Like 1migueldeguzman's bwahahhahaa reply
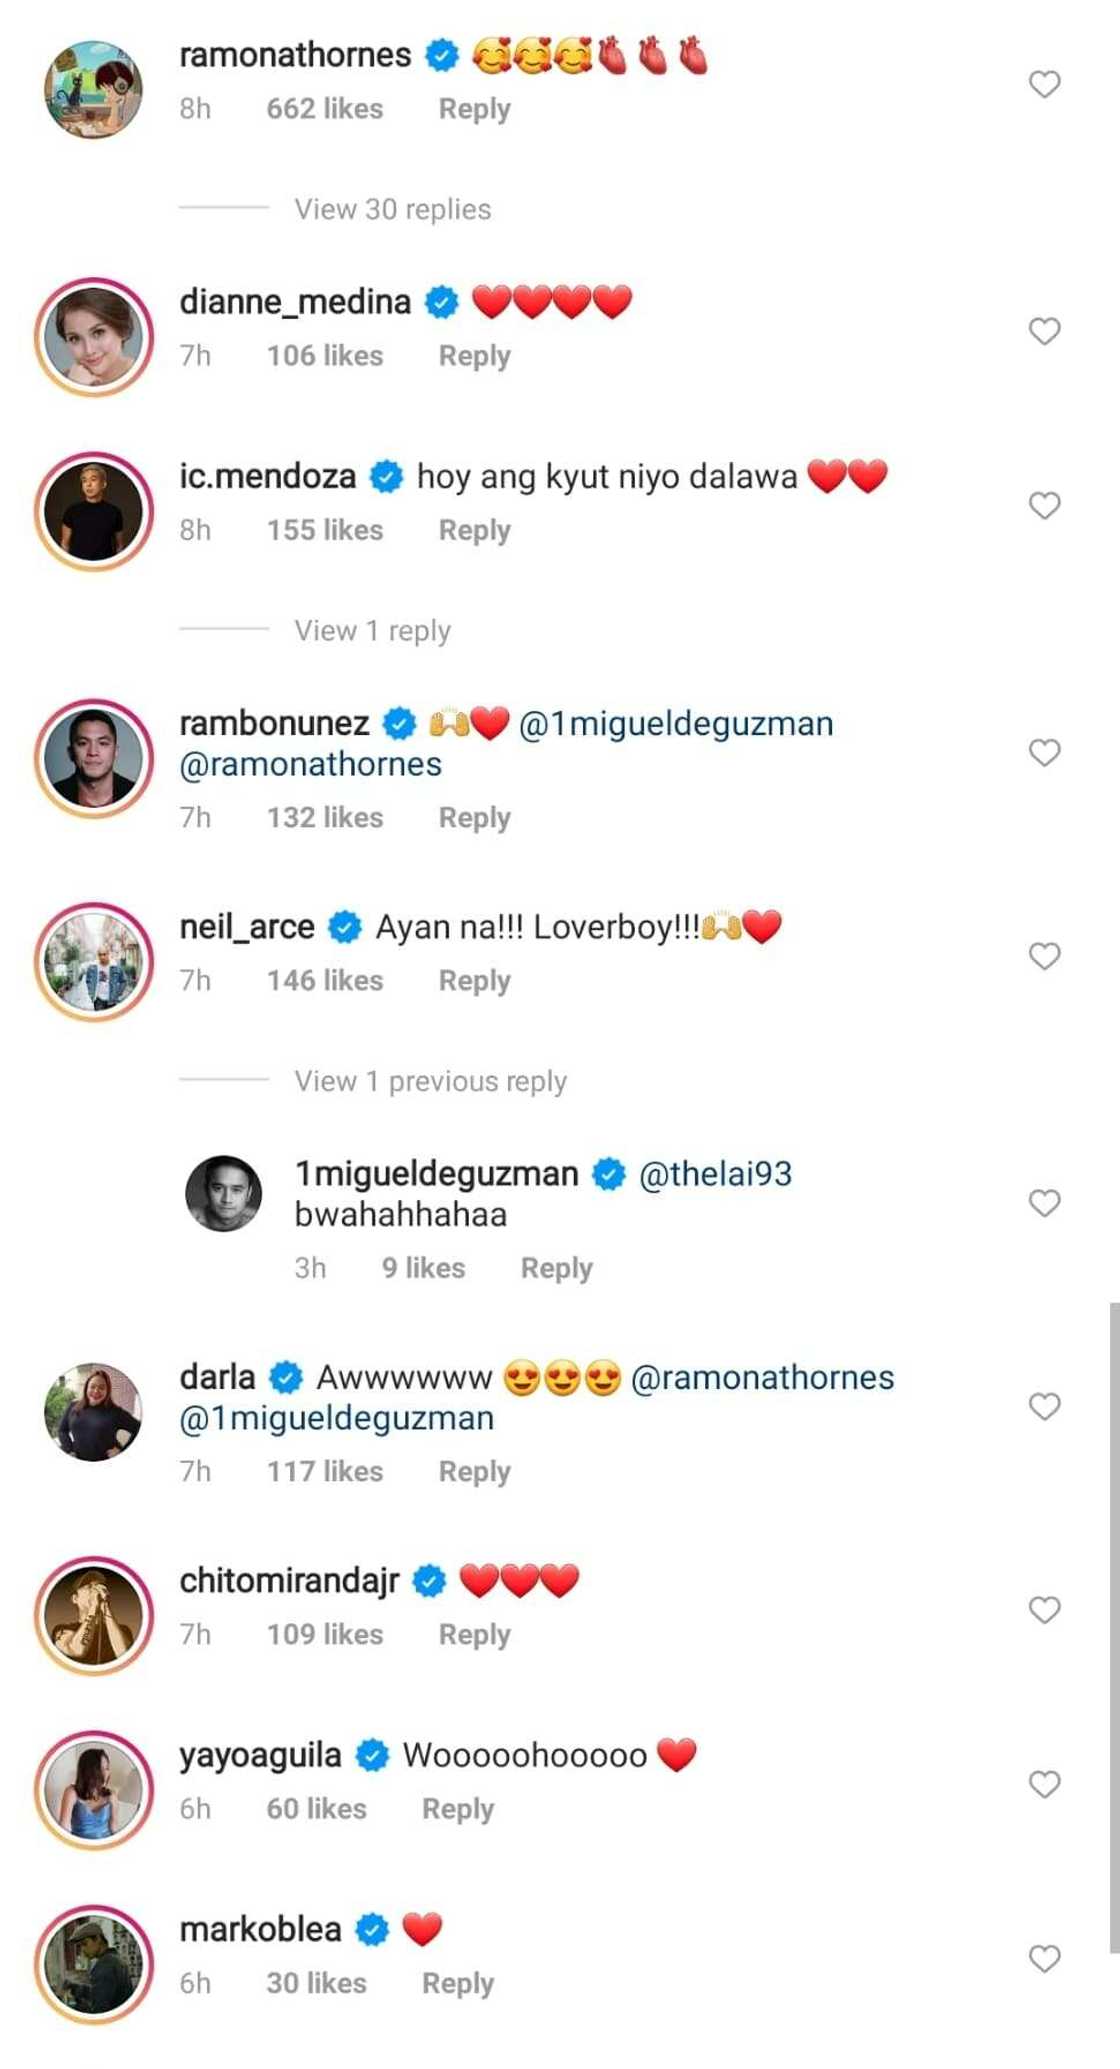 pos(1044,1203)
